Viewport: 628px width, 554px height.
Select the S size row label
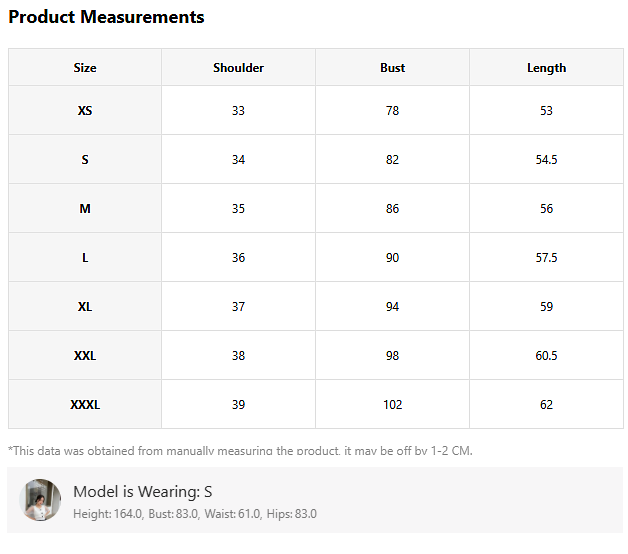[85, 160]
